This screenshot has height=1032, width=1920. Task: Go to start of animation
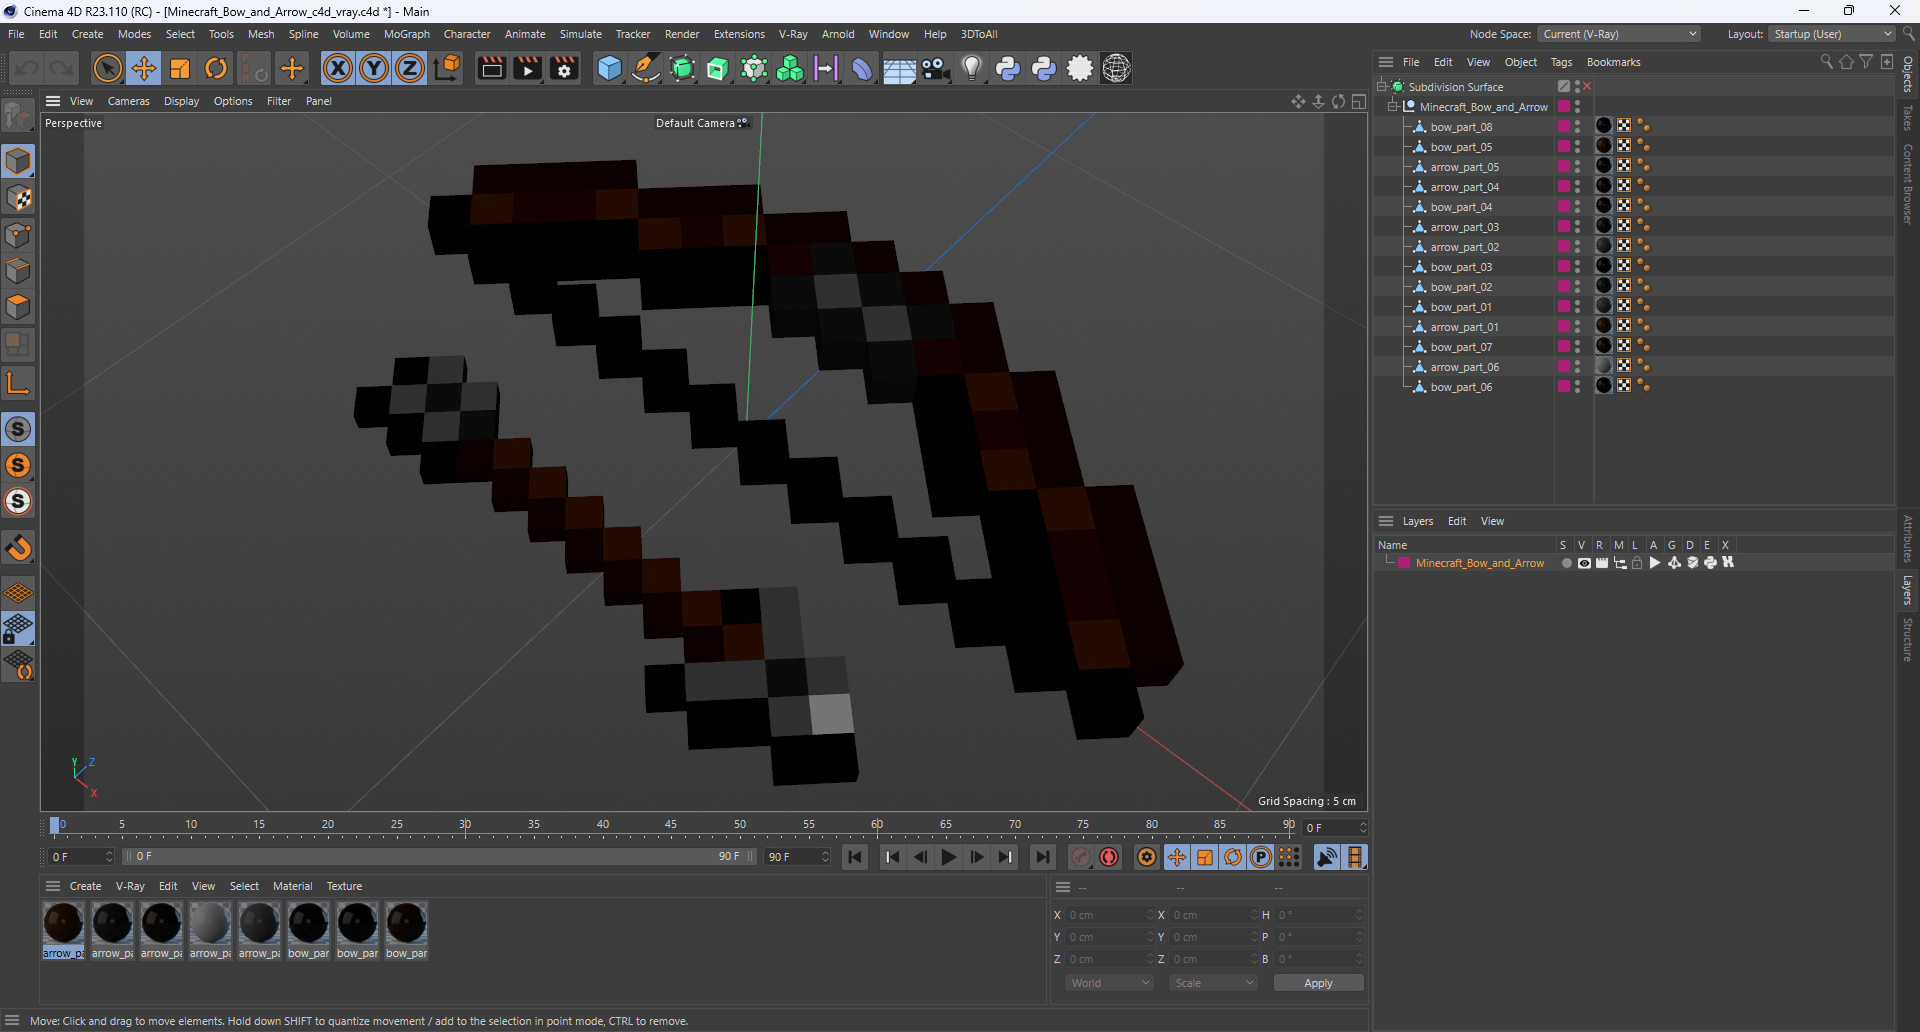coord(855,857)
